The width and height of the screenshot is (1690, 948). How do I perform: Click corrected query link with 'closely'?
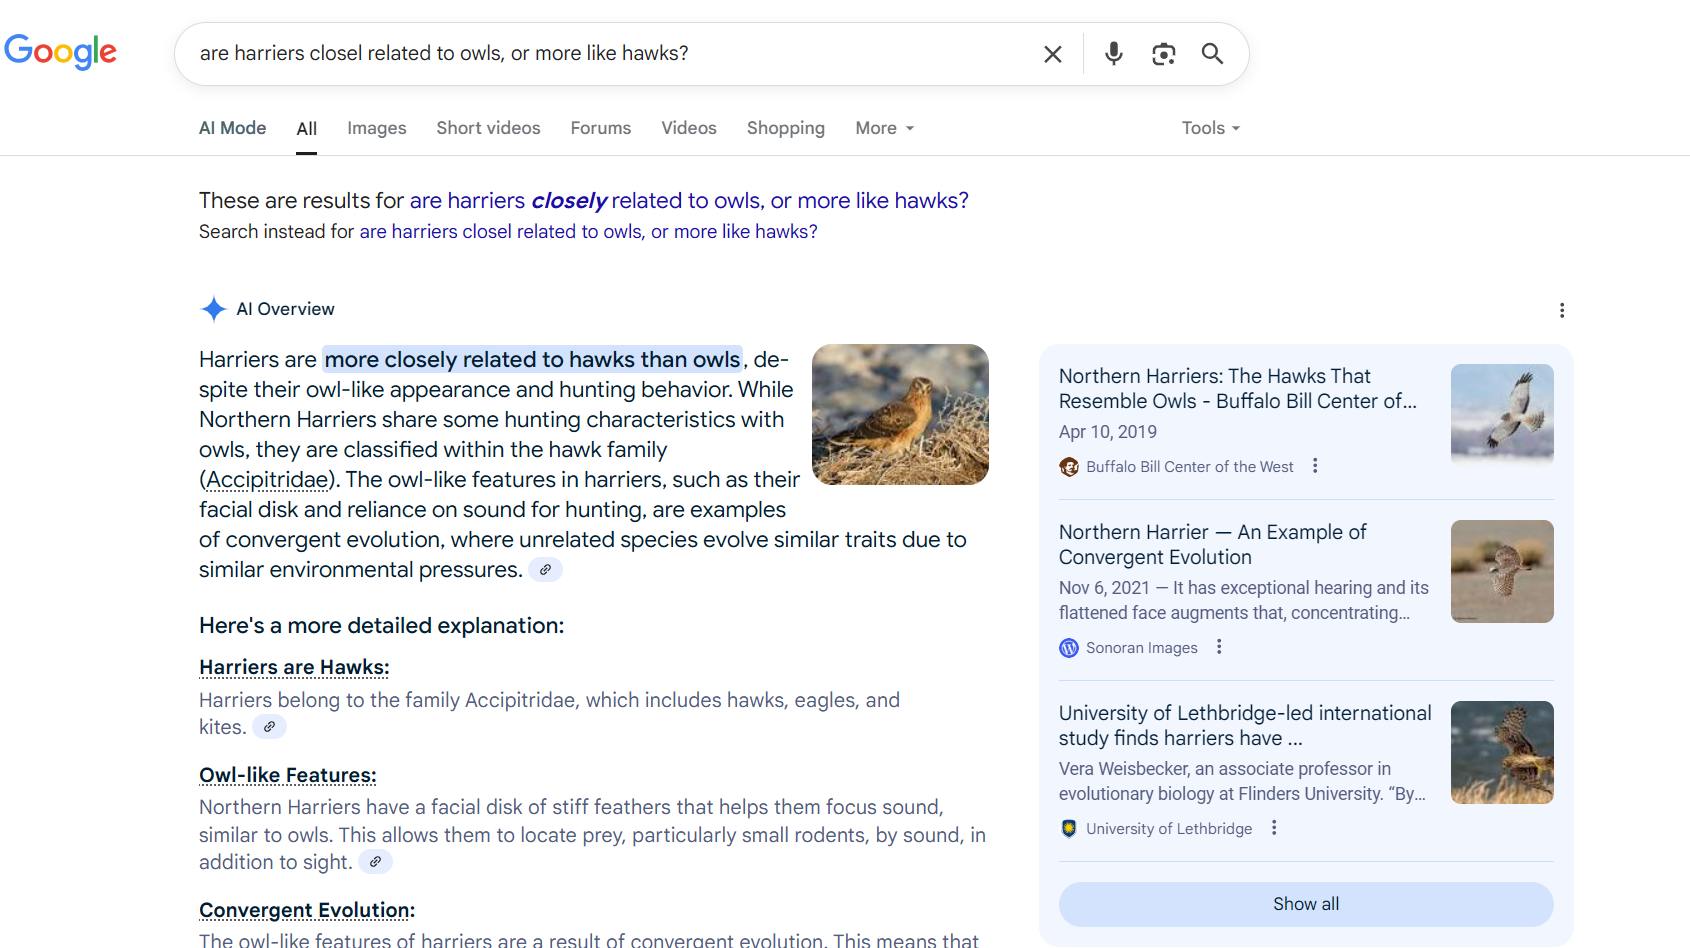click(x=689, y=200)
